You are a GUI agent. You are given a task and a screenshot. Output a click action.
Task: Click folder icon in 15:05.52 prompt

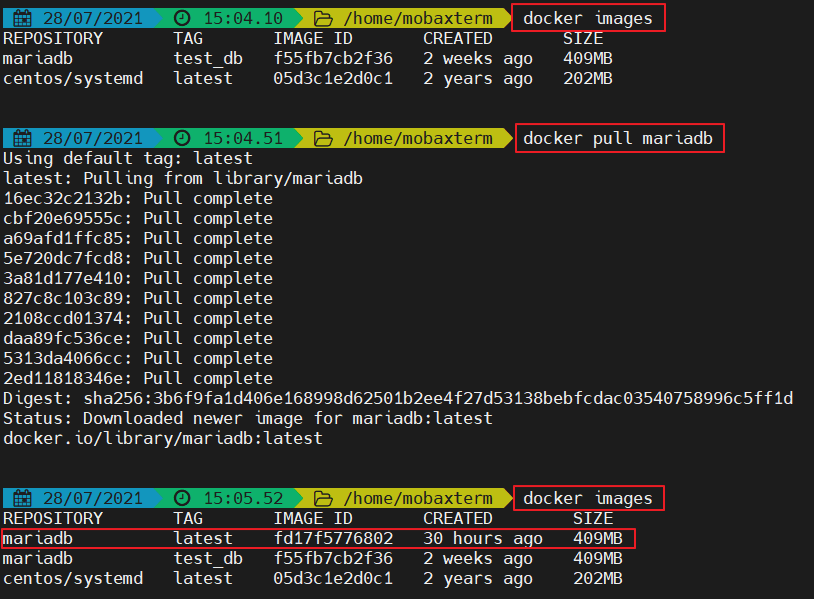point(323,499)
